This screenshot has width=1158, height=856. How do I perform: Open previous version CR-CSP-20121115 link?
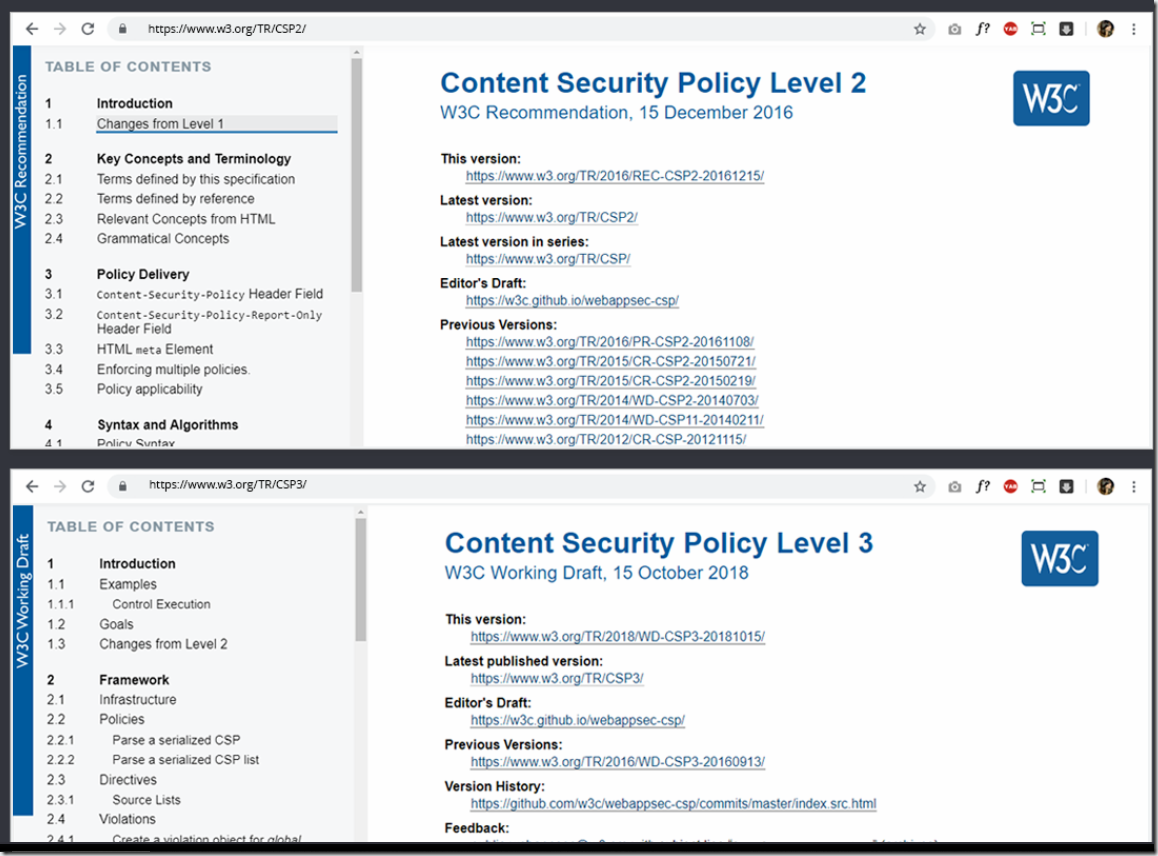[606, 439]
